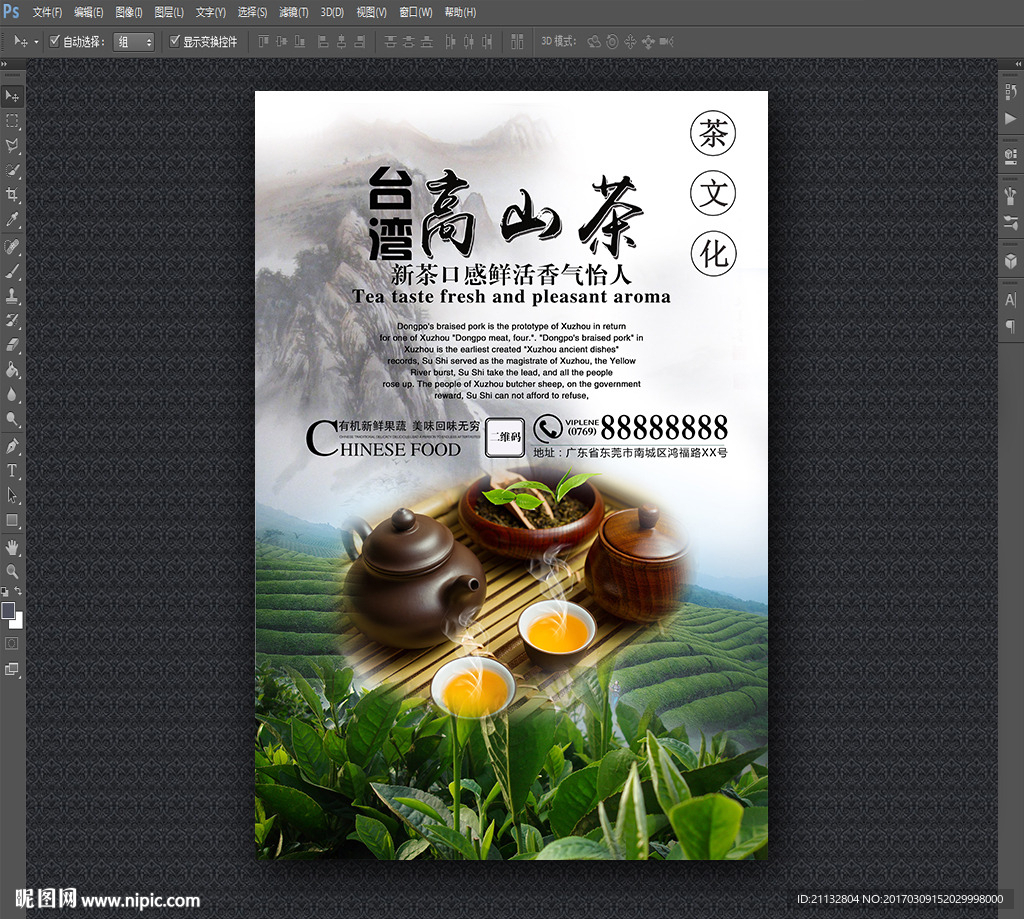Open the History panel icon
Viewport: 1024px width, 919px height.
click(x=1010, y=92)
